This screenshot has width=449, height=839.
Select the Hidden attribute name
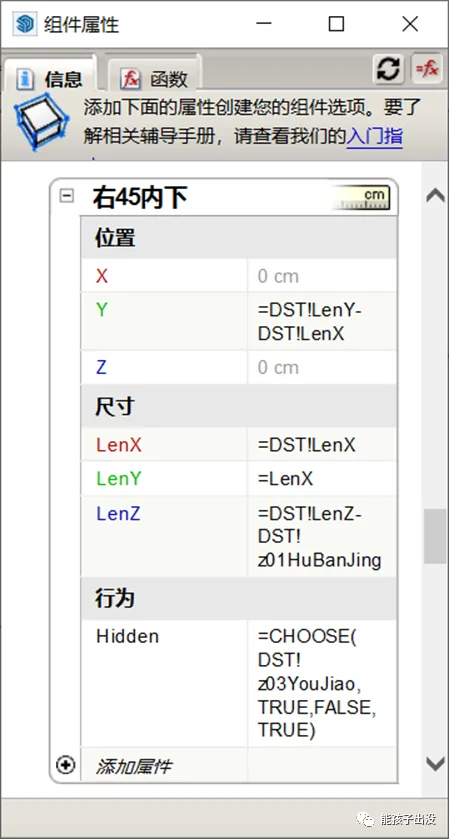pyautogui.click(x=127, y=636)
